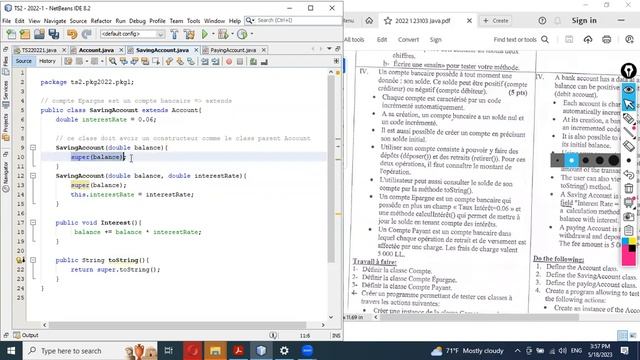Click the Clean and Build Project icon
This screenshot has height=360, width=640.
(x=189, y=34)
